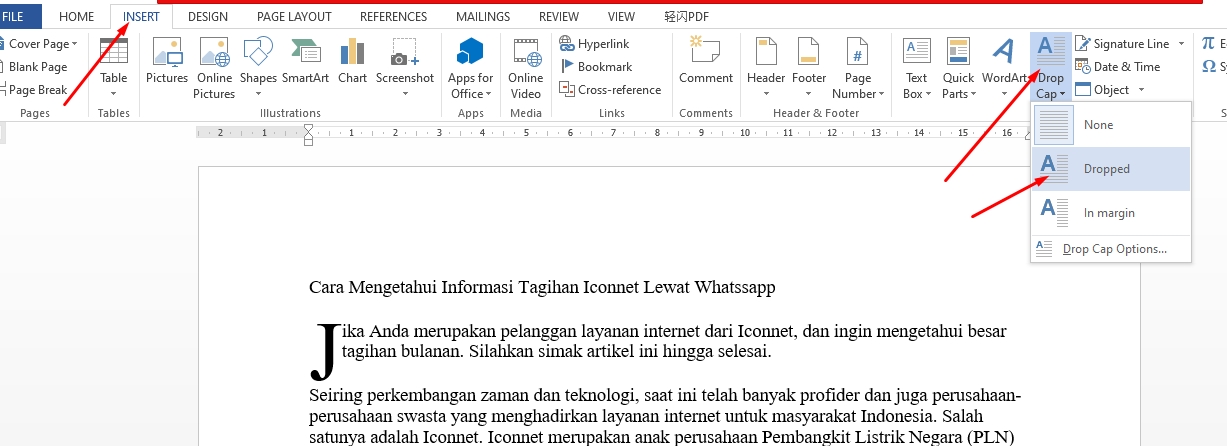Screen dimensions: 1227x446
Task: Insert a Page Break
Action: tap(36, 90)
